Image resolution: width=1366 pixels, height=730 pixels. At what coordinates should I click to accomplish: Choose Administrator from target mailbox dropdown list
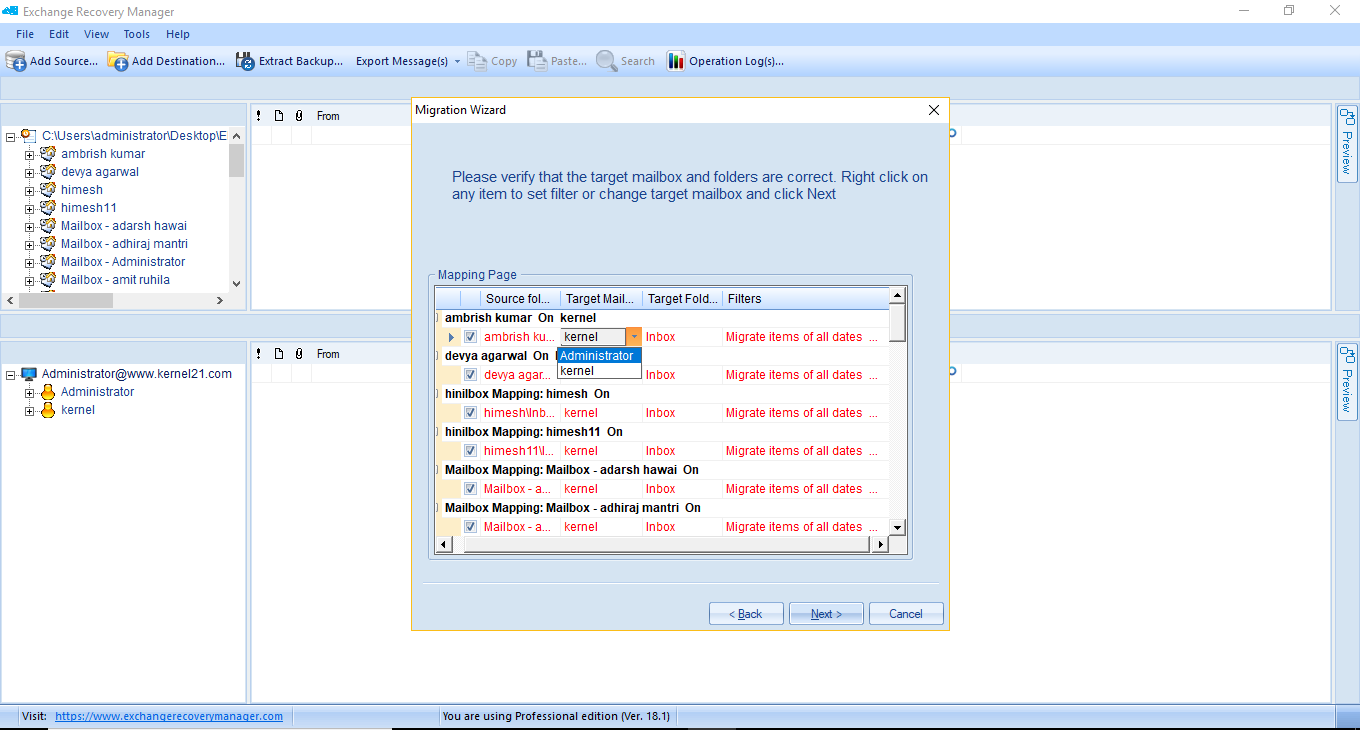click(599, 356)
